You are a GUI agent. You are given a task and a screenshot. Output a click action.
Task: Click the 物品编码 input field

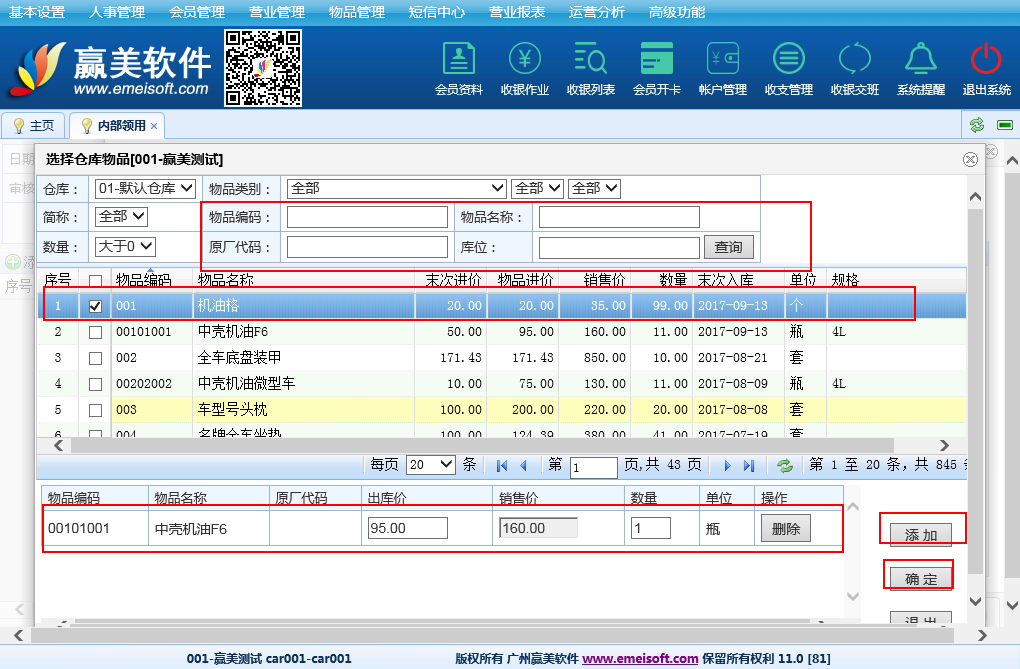367,217
